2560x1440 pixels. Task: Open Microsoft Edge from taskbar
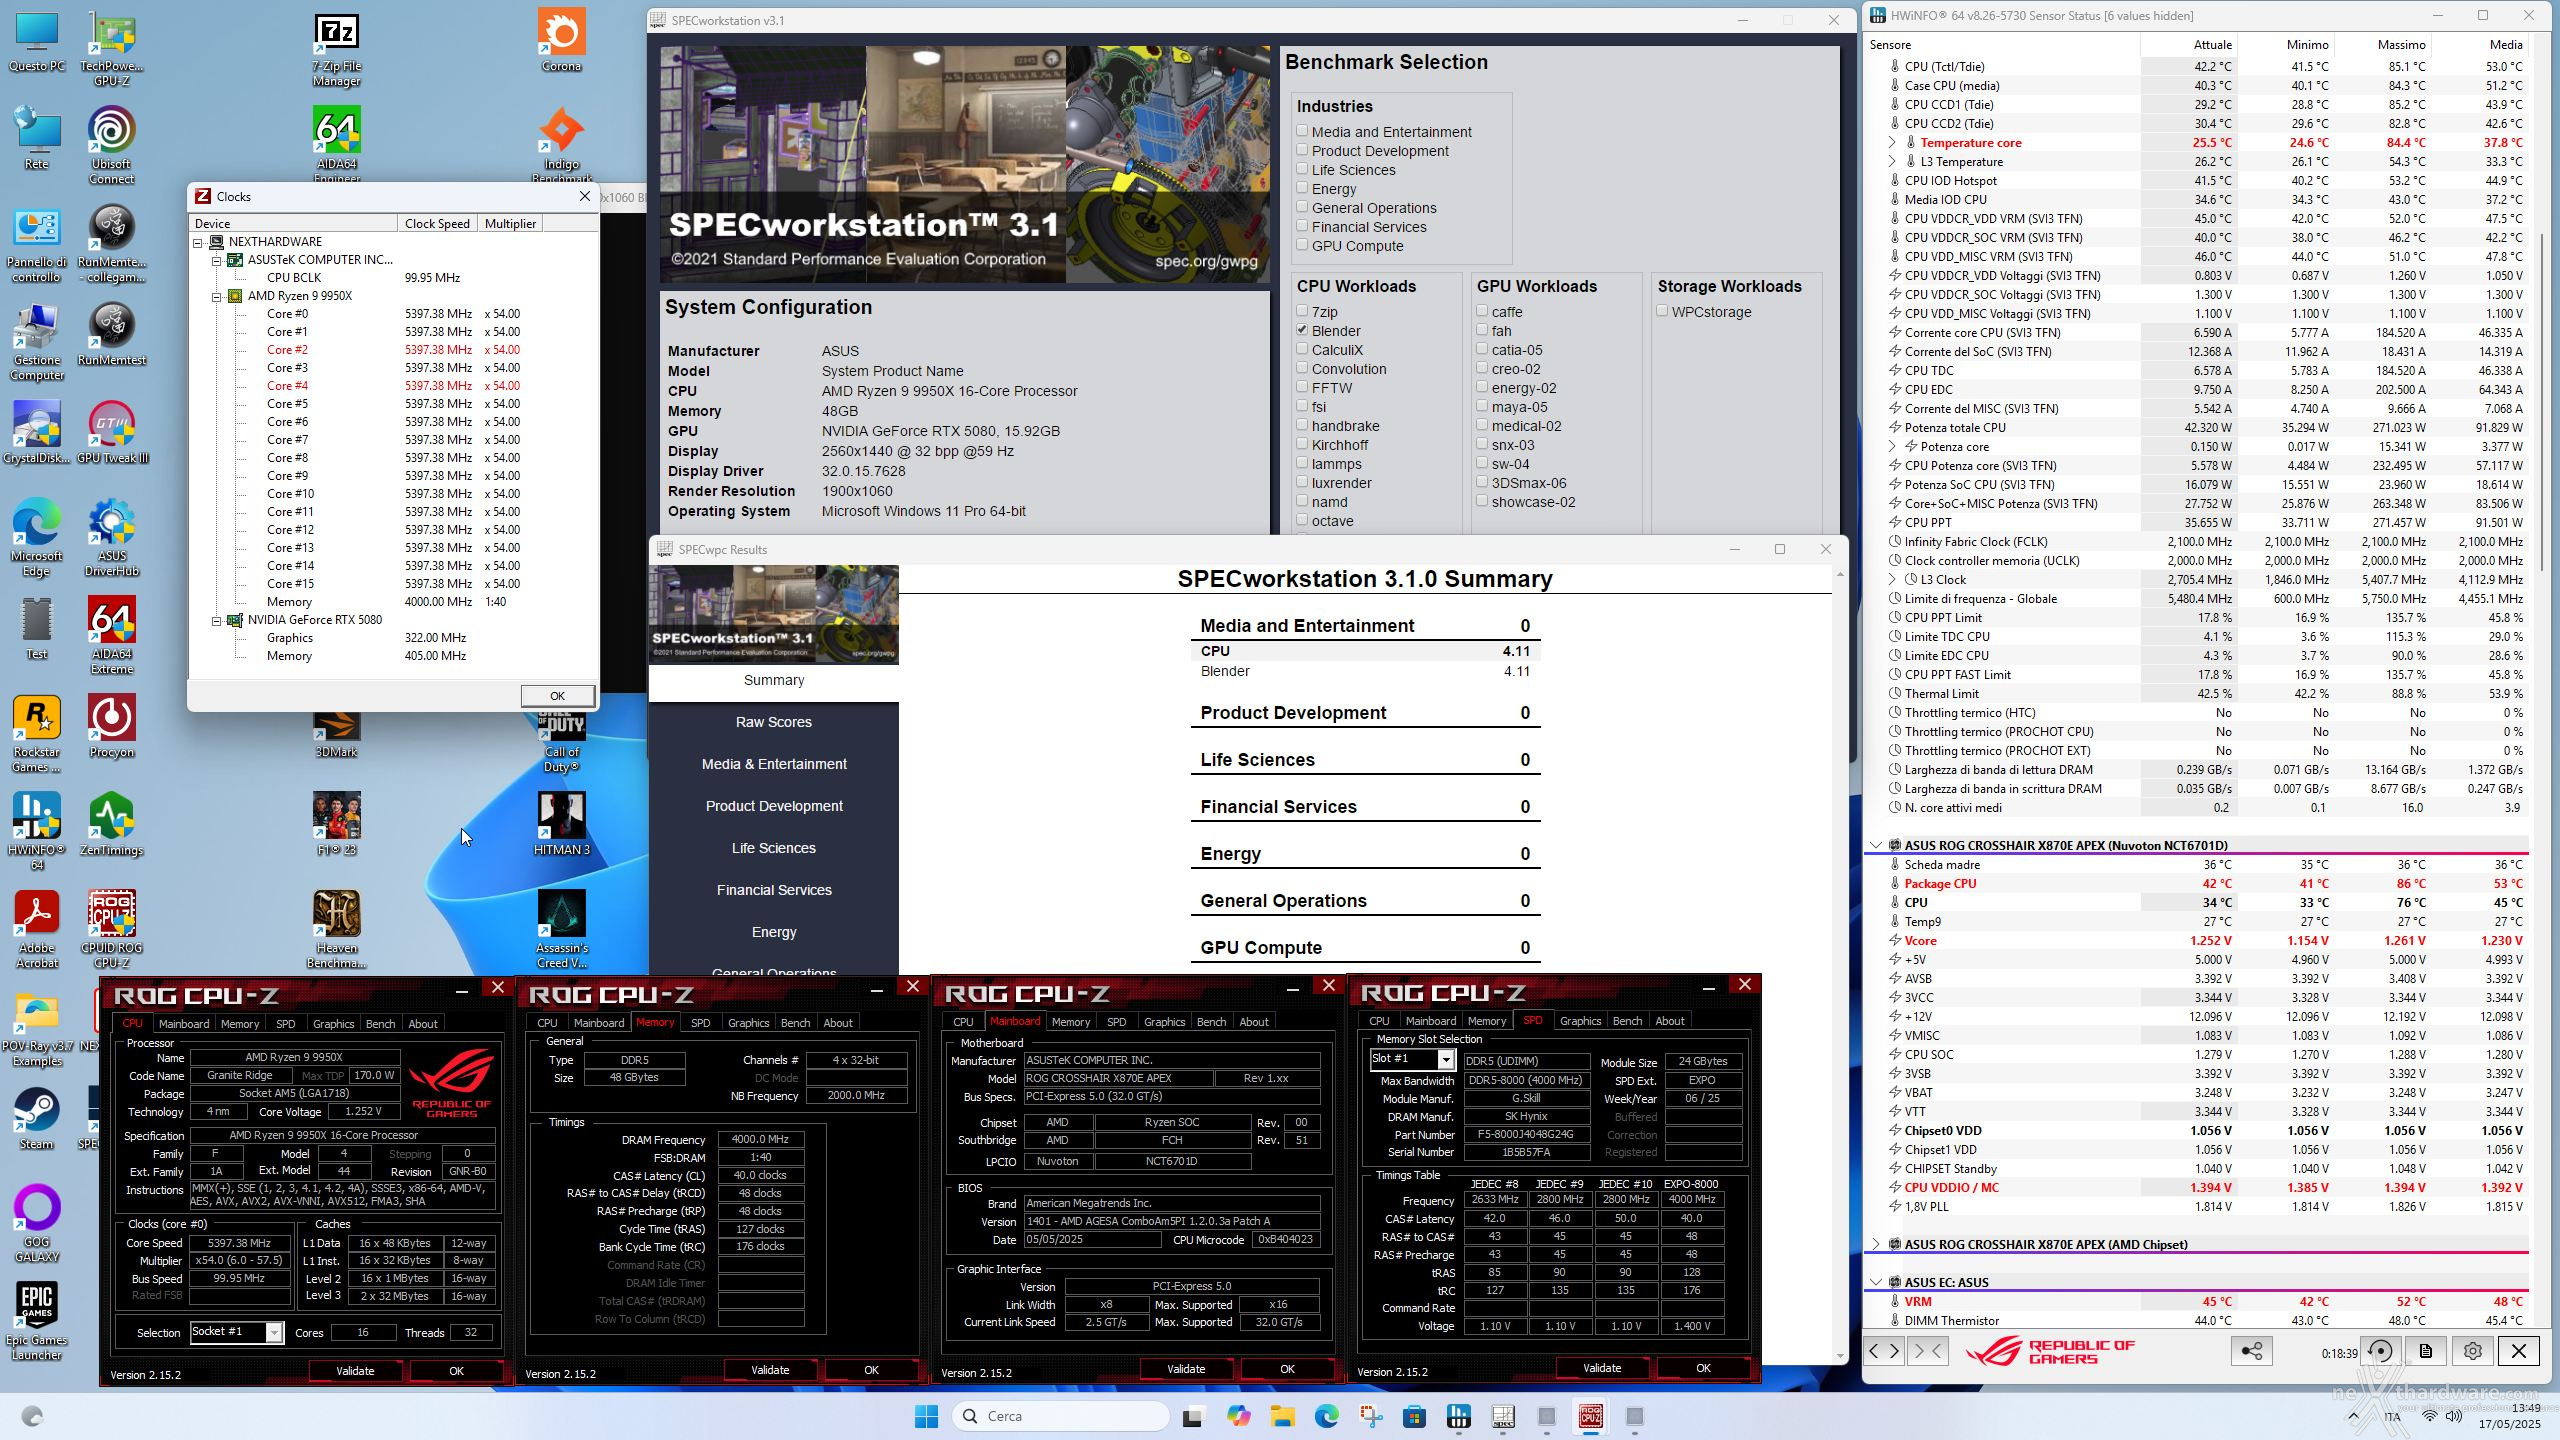(x=1326, y=1416)
